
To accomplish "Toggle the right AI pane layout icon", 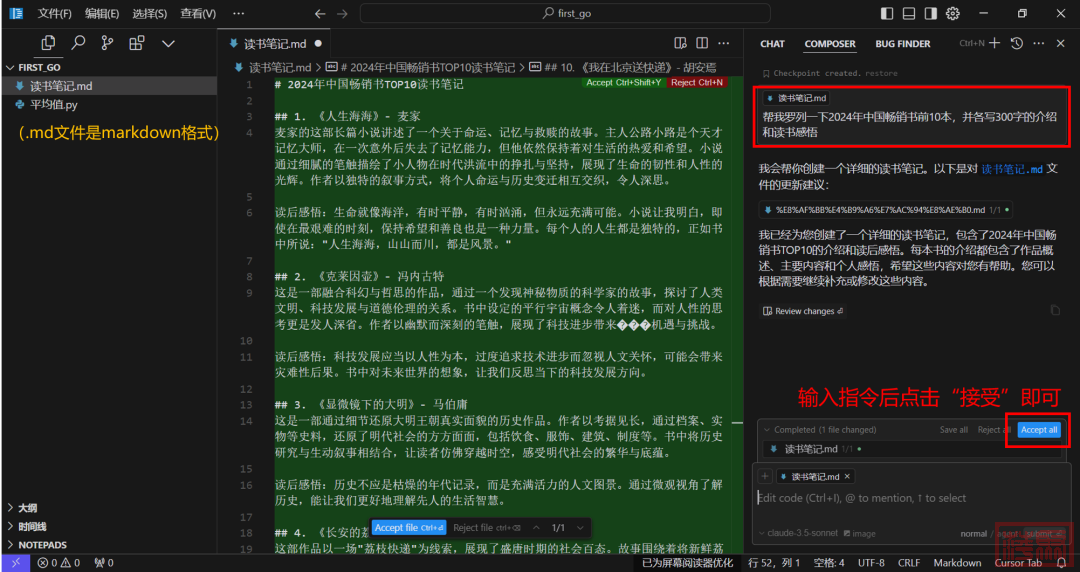I will pyautogui.click(x=931, y=13).
